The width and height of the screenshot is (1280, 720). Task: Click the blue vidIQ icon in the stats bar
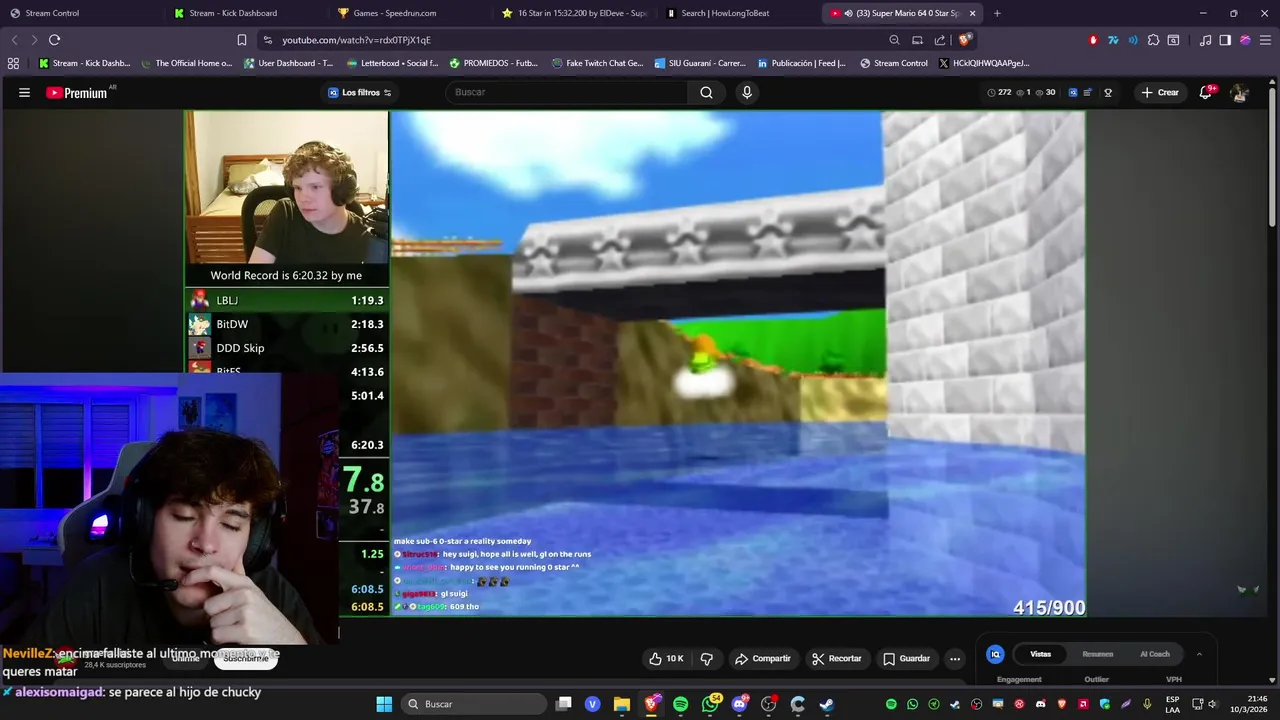1073,92
